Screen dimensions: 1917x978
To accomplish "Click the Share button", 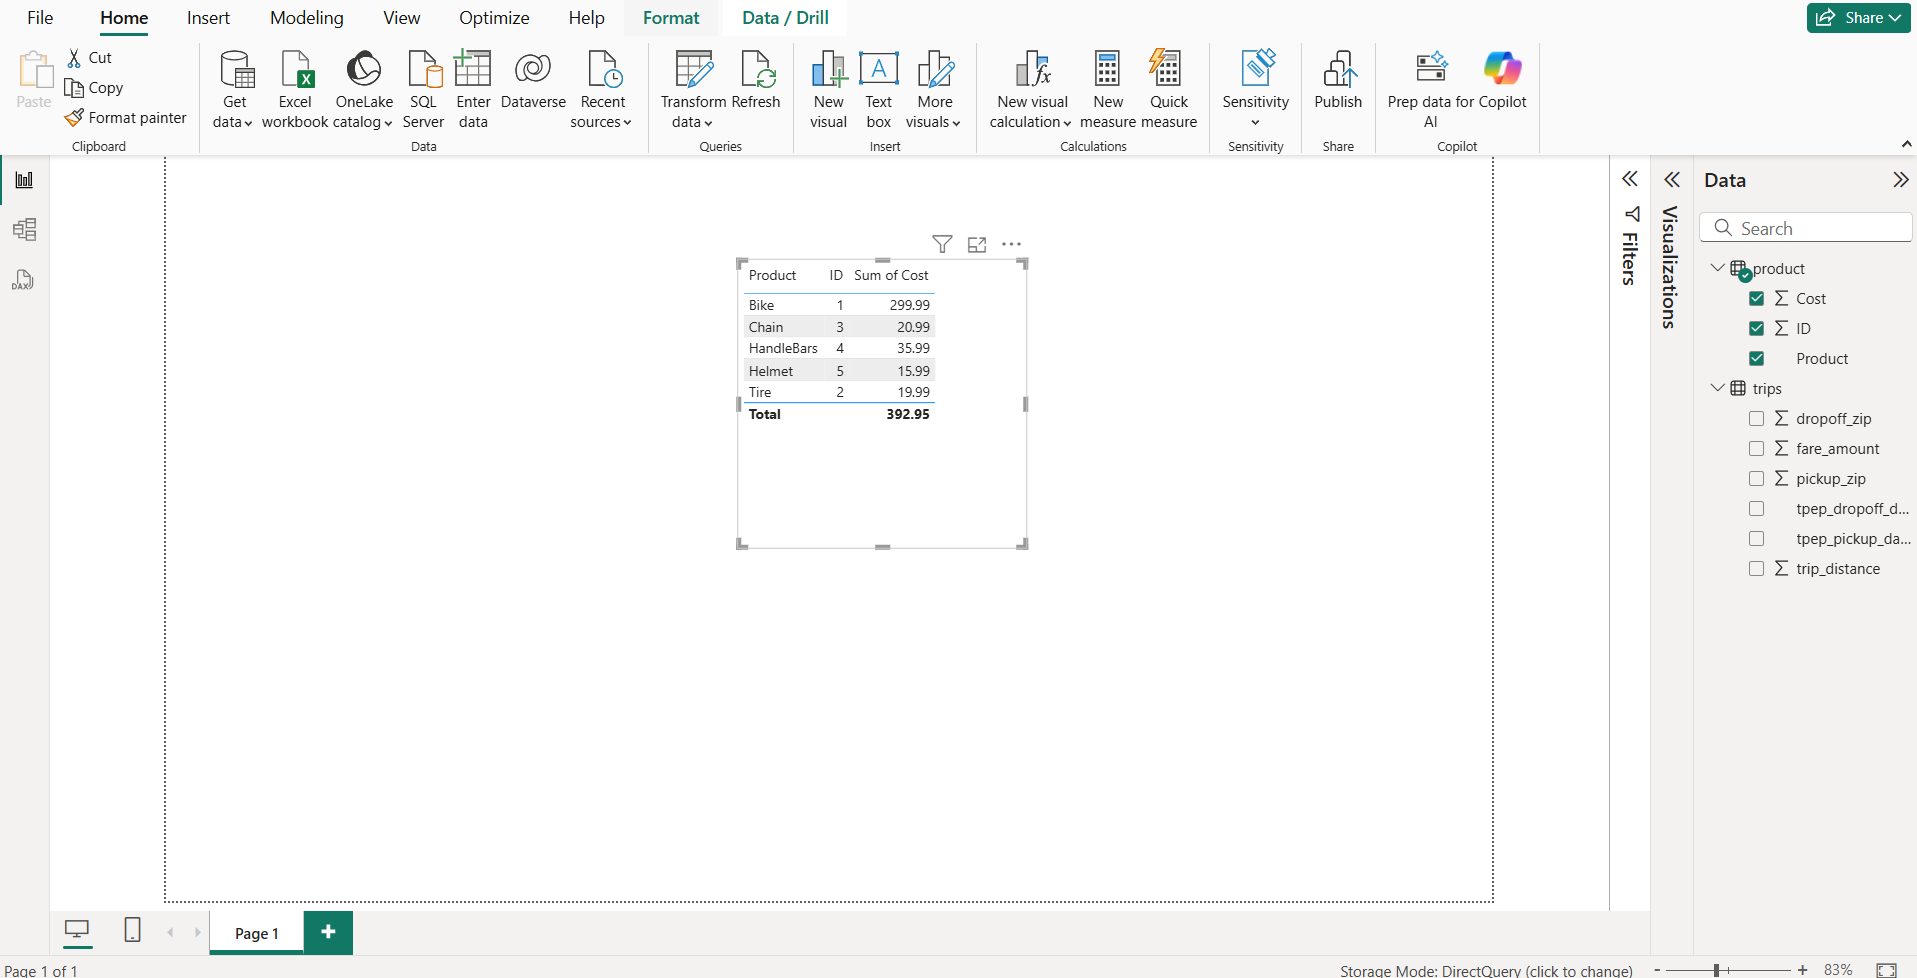I will (1858, 18).
